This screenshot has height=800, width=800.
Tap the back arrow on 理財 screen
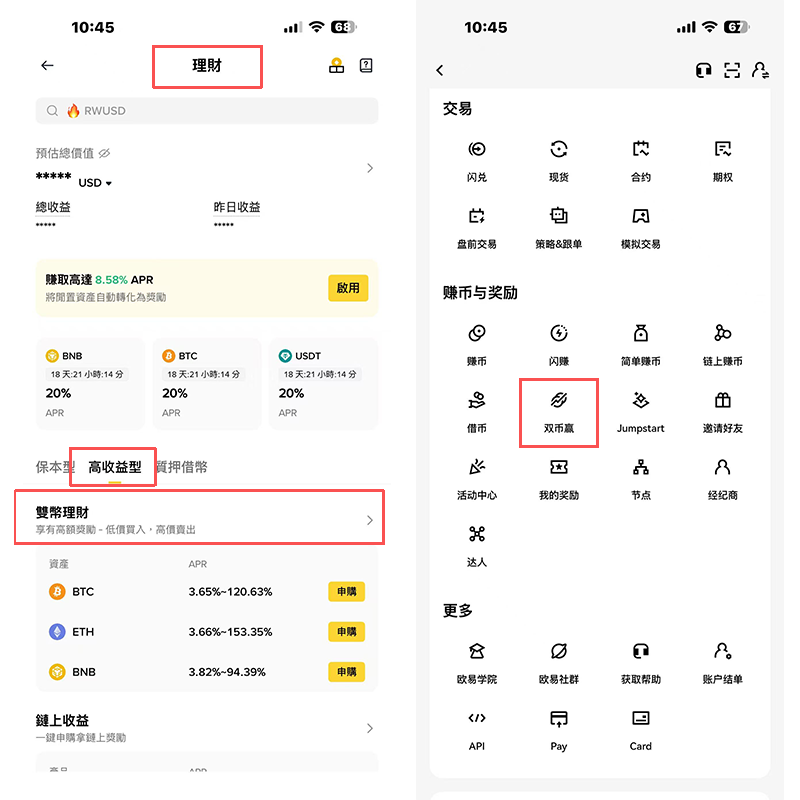pos(47,65)
